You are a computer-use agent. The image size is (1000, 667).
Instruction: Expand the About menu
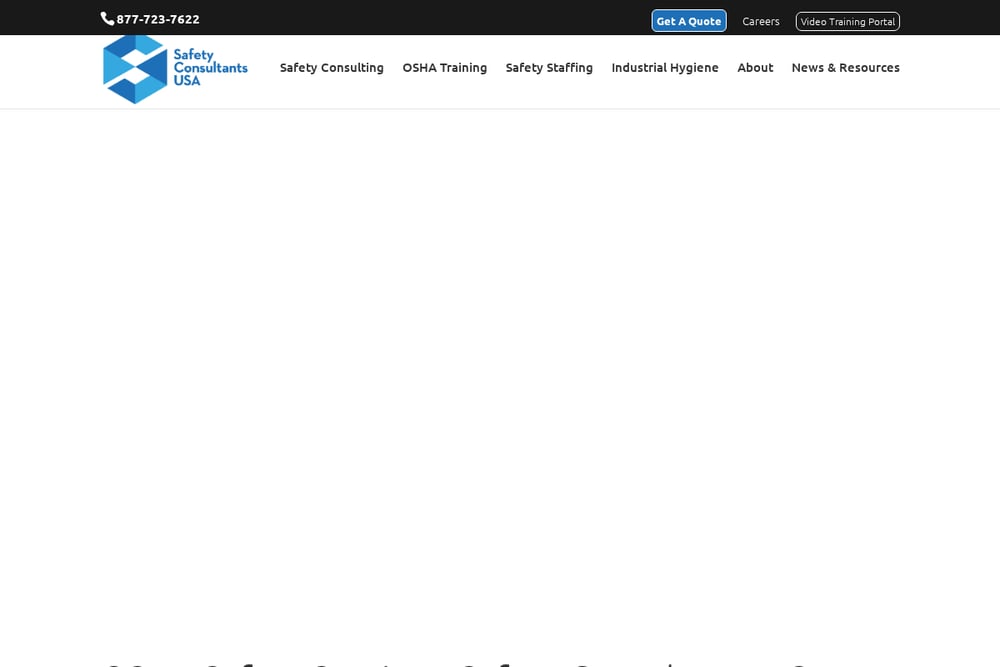[755, 68]
